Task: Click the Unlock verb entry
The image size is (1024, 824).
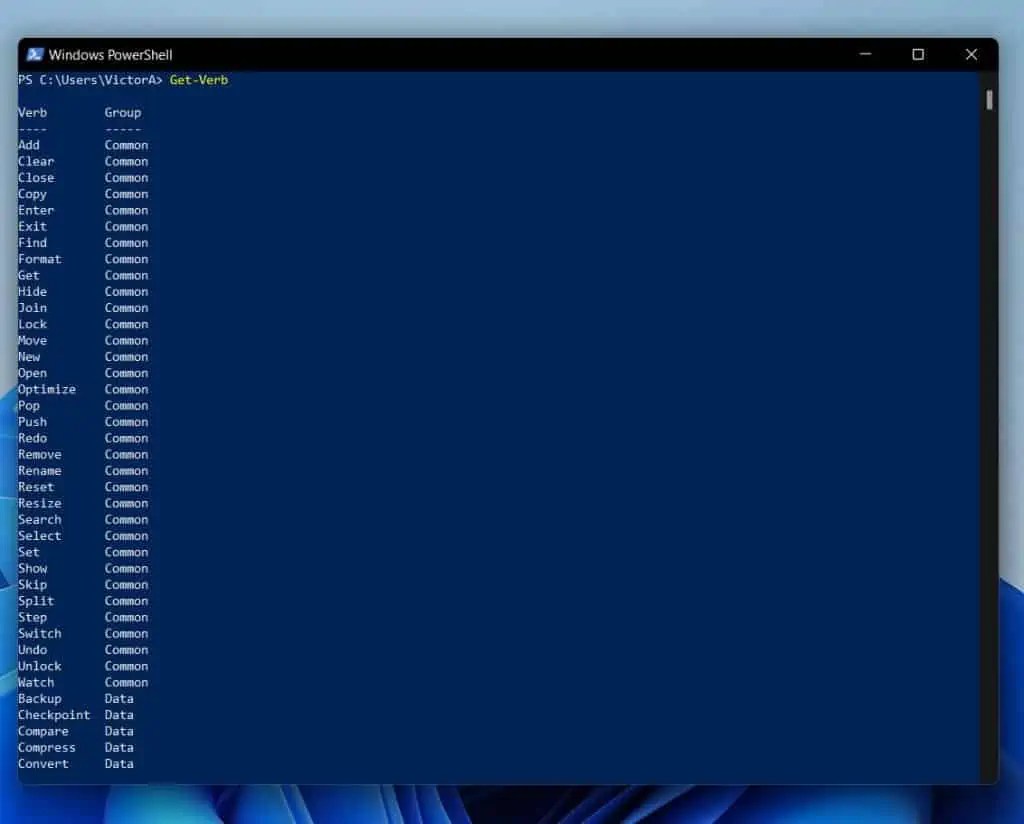Action: point(39,667)
